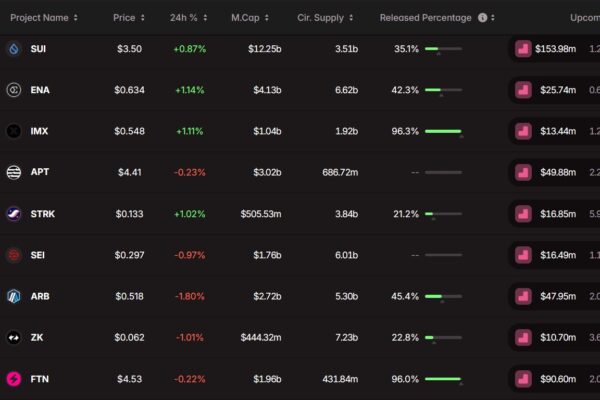Click the Released Percentage info icon
Viewport: 600px width, 400px height.
pos(483,18)
